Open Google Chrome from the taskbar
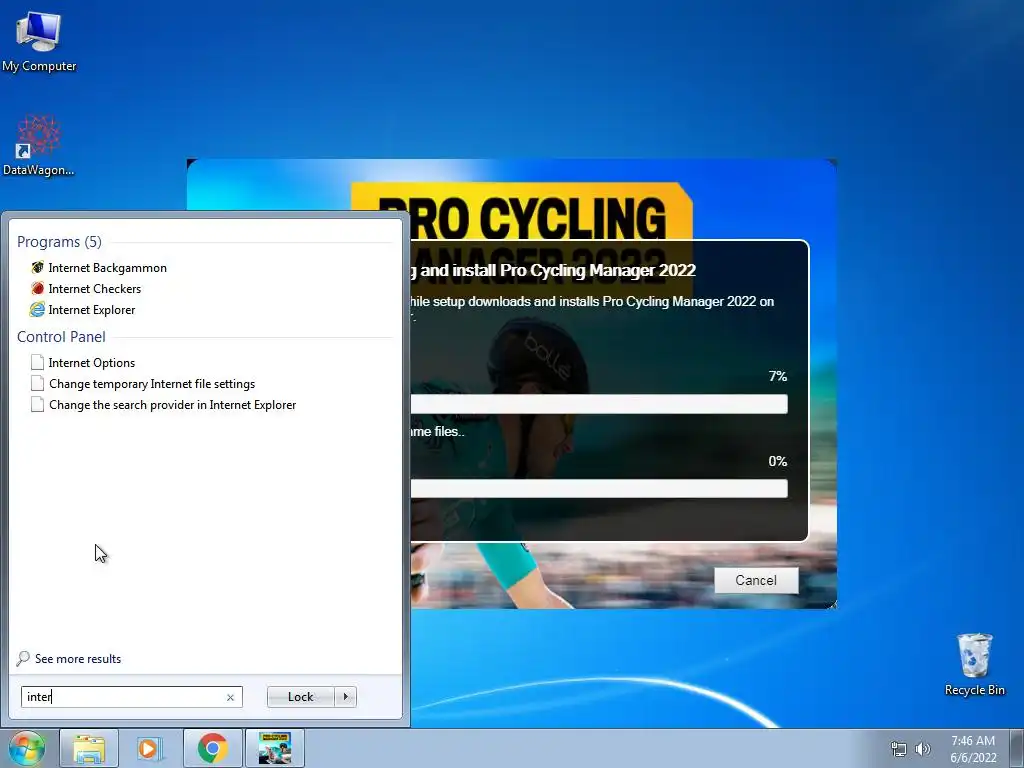The width and height of the screenshot is (1024, 768). [212, 748]
